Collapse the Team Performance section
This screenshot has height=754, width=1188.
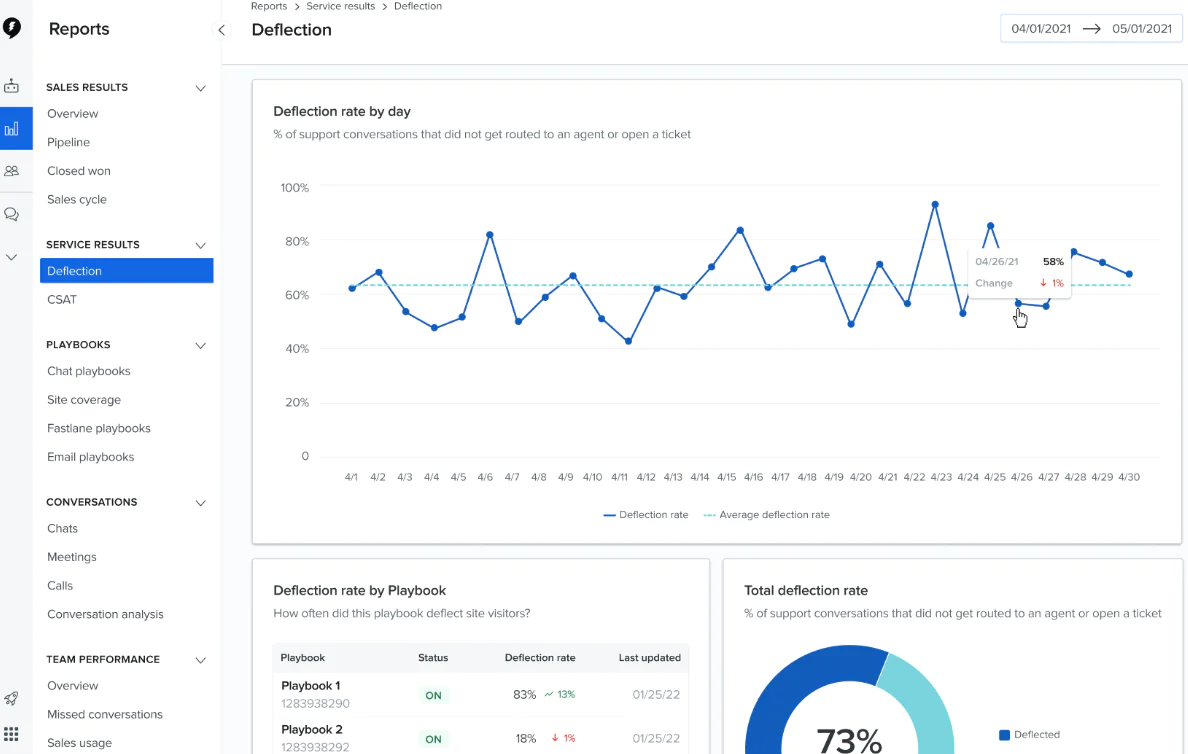coord(201,661)
